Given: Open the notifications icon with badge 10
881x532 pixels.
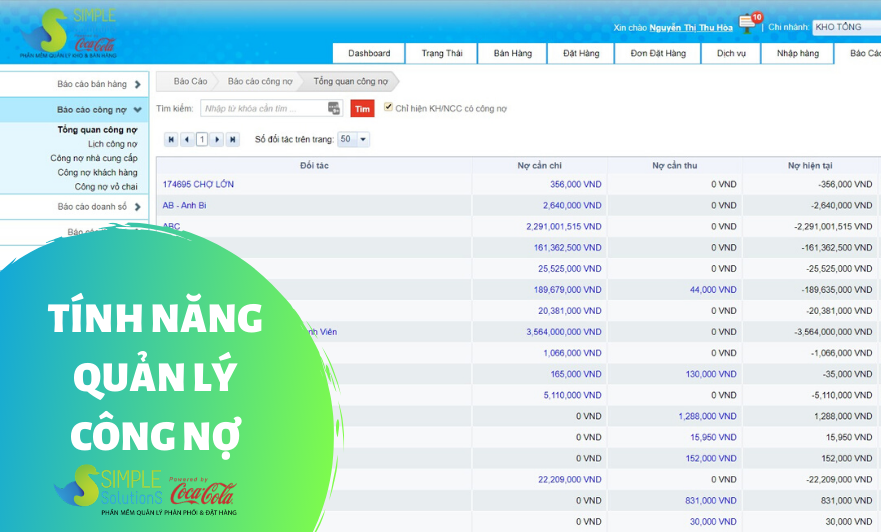Looking at the screenshot, I should (x=750, y=22).
